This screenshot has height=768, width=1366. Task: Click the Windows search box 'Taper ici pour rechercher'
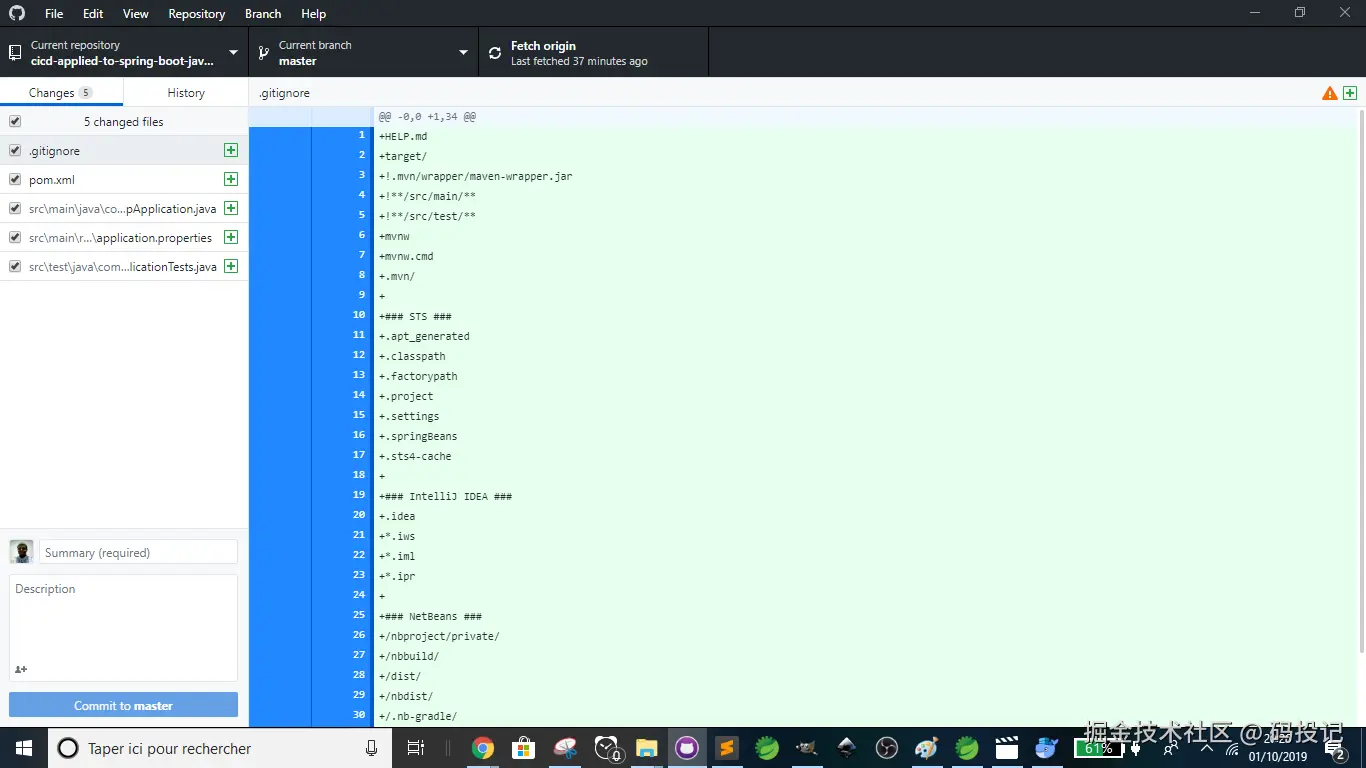click(220, 748)
